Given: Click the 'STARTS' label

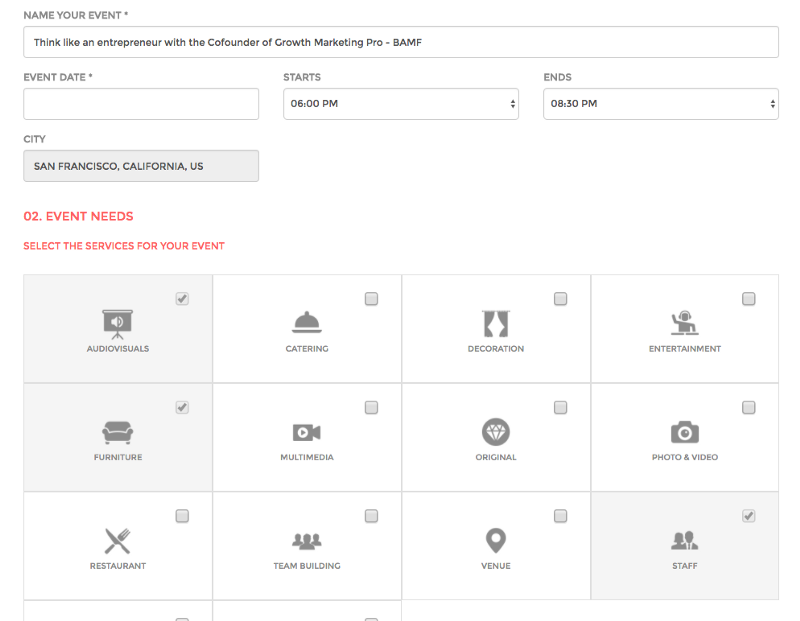Looking at the screenshot, I should click(302, 77).
